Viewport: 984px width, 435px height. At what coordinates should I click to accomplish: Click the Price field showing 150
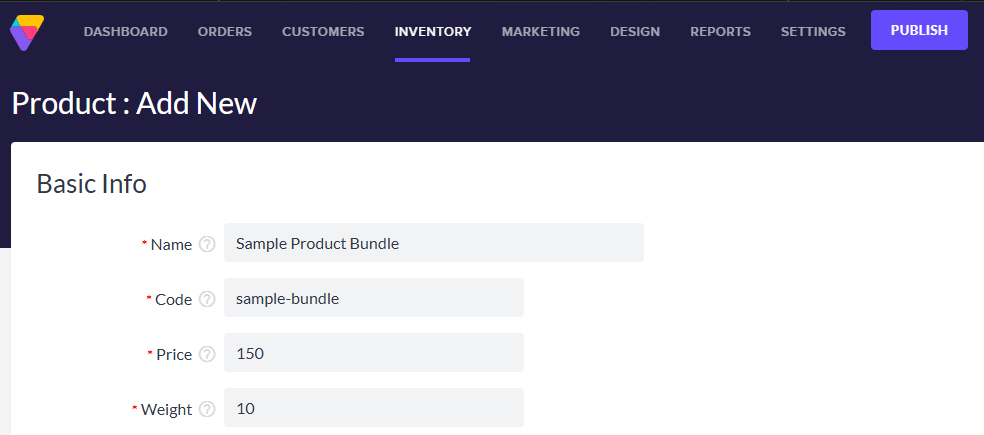[374, 352]
